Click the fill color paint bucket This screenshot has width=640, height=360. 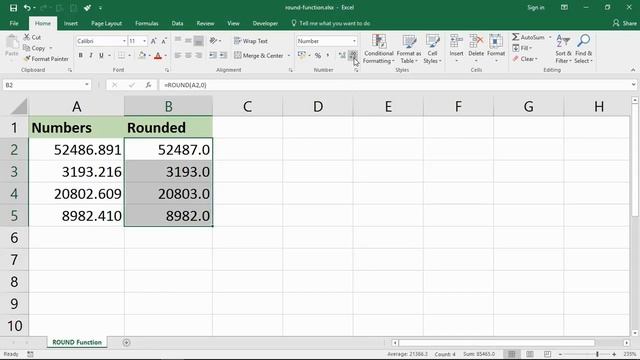pyautogui.click(x=142, y=56)
